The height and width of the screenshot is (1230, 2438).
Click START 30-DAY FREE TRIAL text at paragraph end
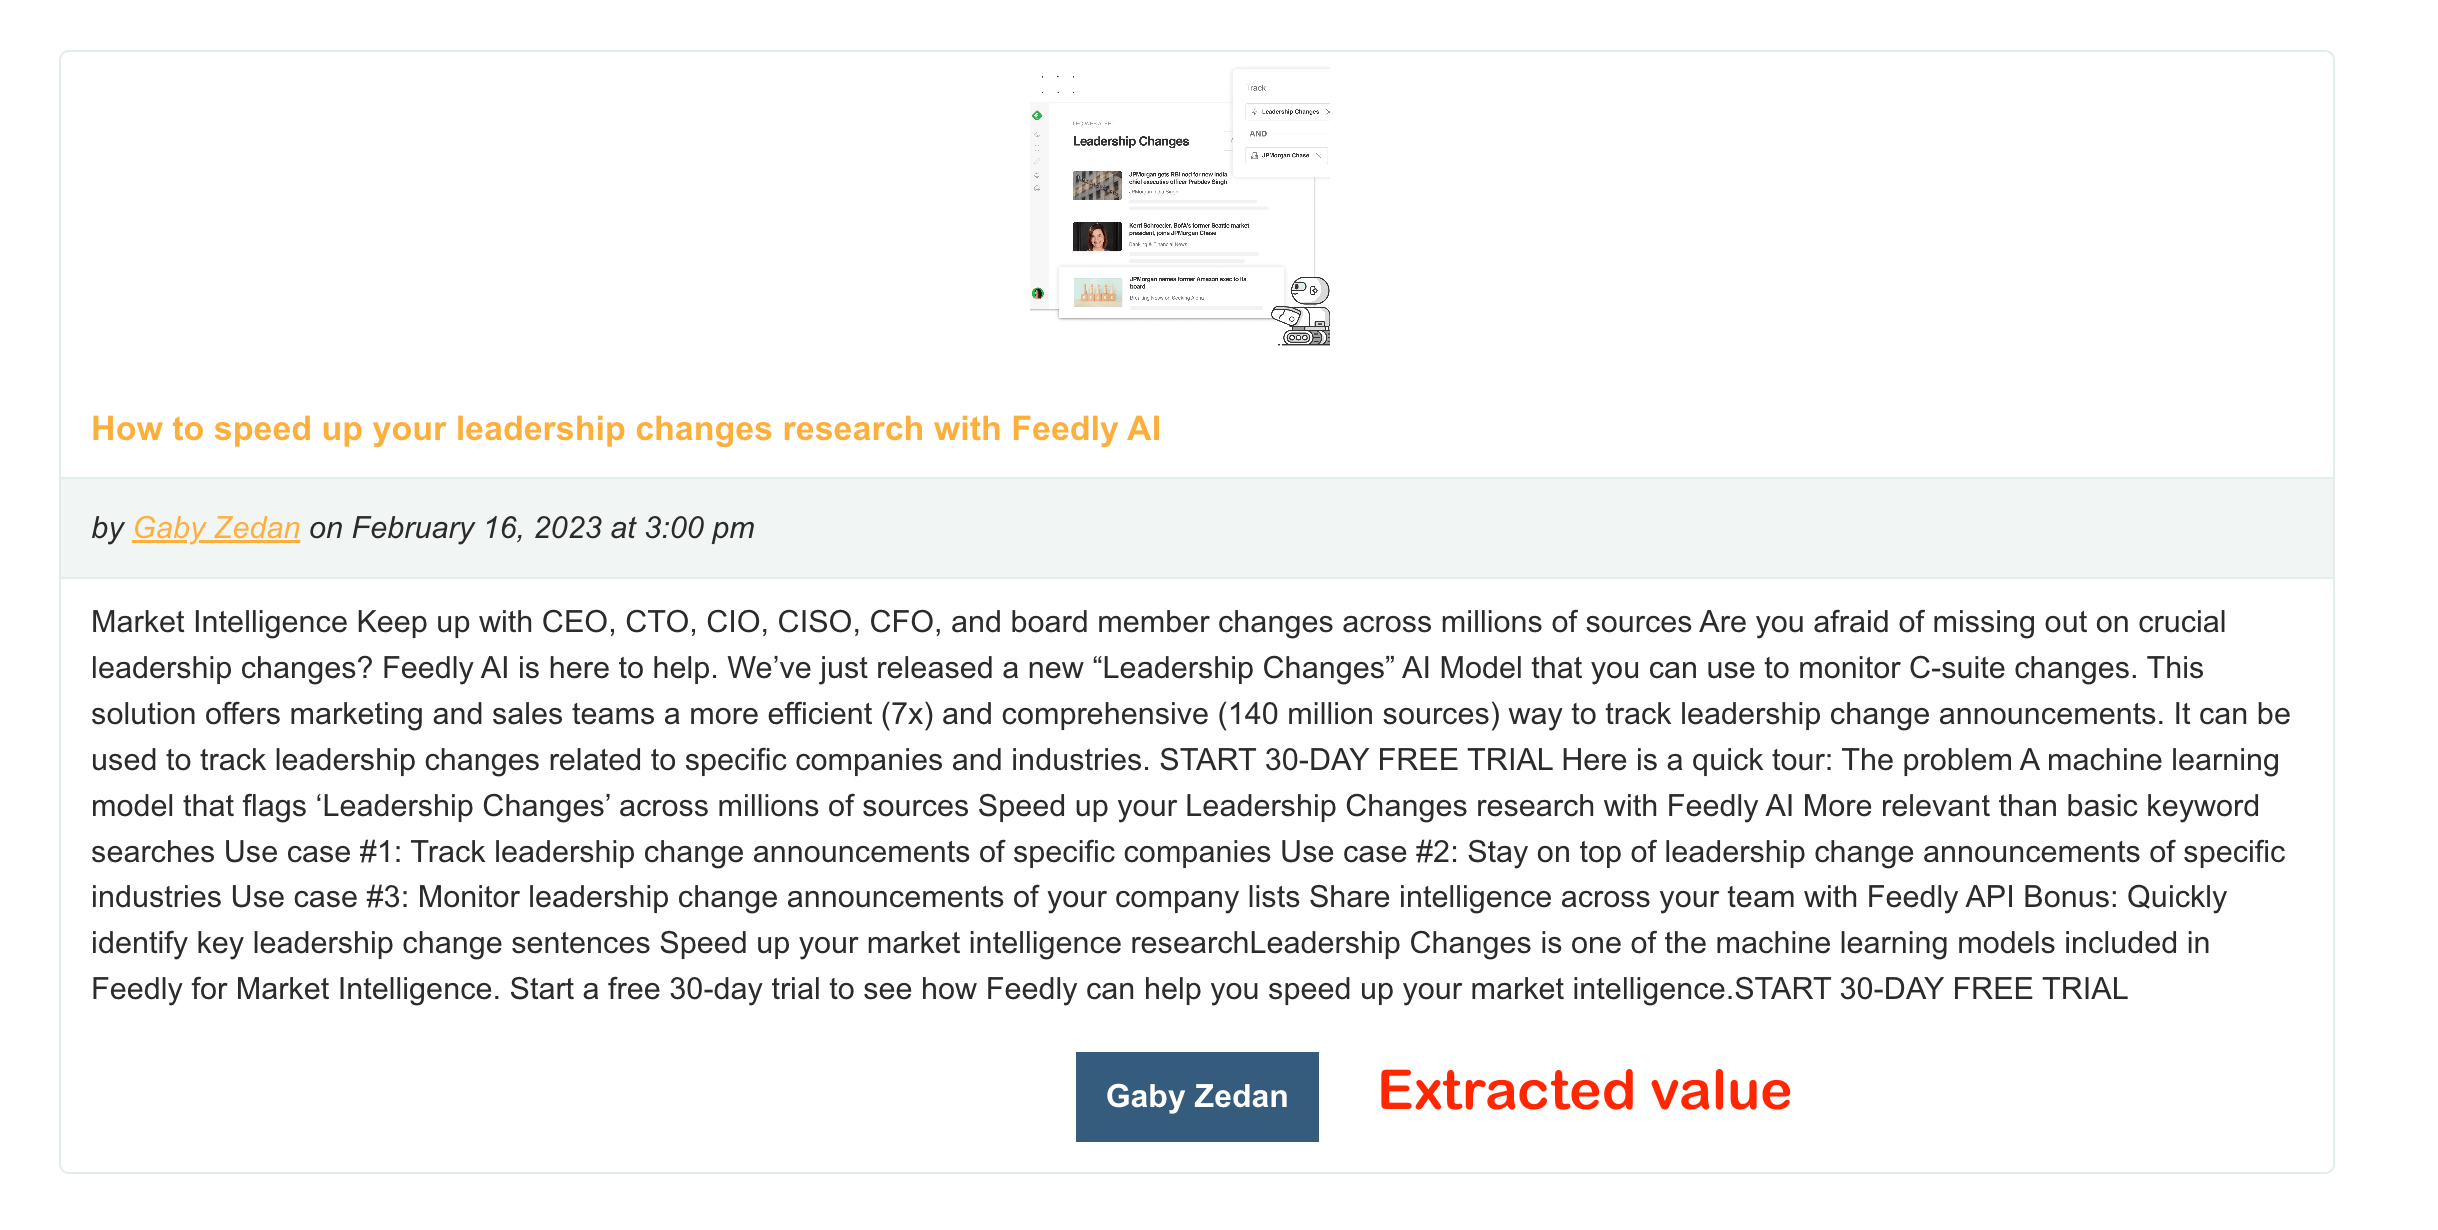1930,989
